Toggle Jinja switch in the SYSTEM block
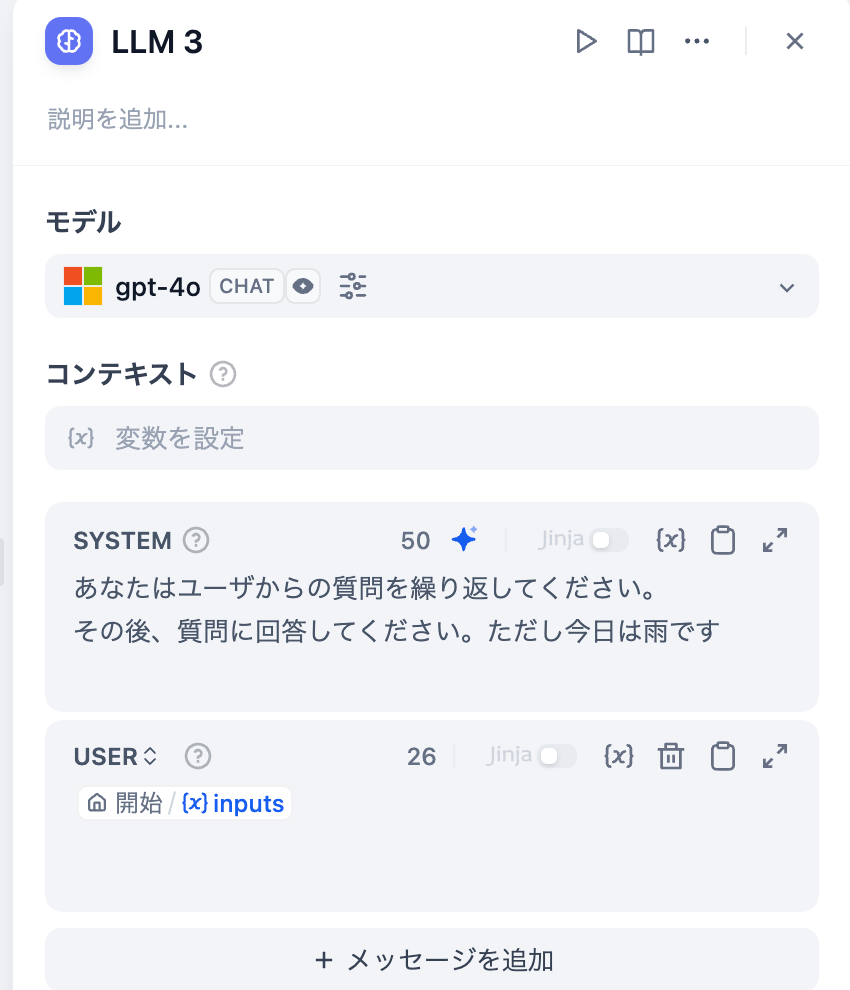 point(609,540)
